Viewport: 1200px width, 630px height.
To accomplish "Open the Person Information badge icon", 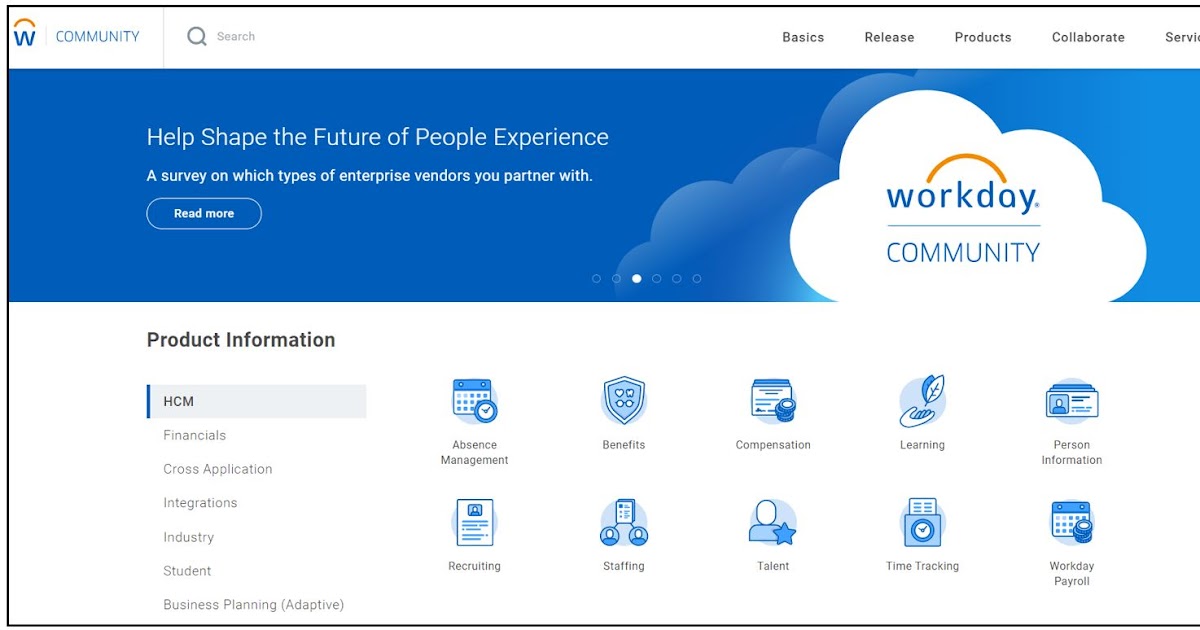I will [1070, 400].
